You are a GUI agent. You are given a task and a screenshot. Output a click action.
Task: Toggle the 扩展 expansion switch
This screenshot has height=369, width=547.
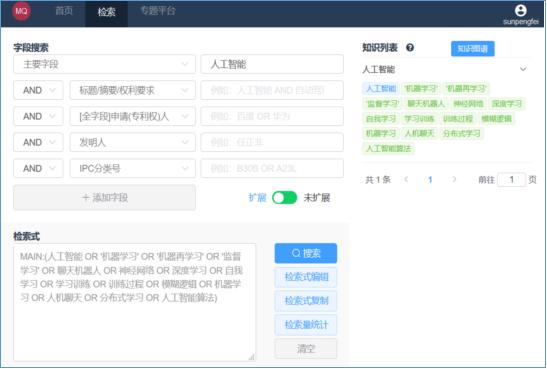click(x=284, y=198)
